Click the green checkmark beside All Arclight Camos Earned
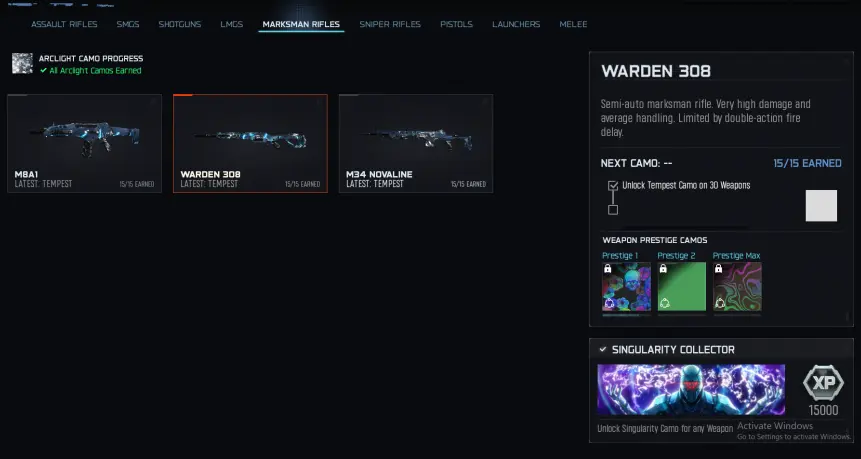Image resolution: width=861 pixels, height=459 pixels. click(x=43, y=70)
